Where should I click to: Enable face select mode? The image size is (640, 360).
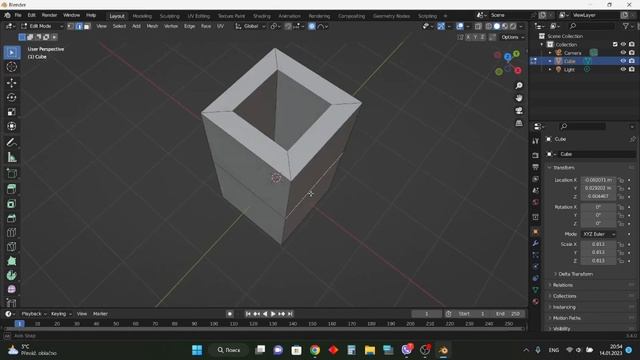pyautogui.click(x=87, y=26)
